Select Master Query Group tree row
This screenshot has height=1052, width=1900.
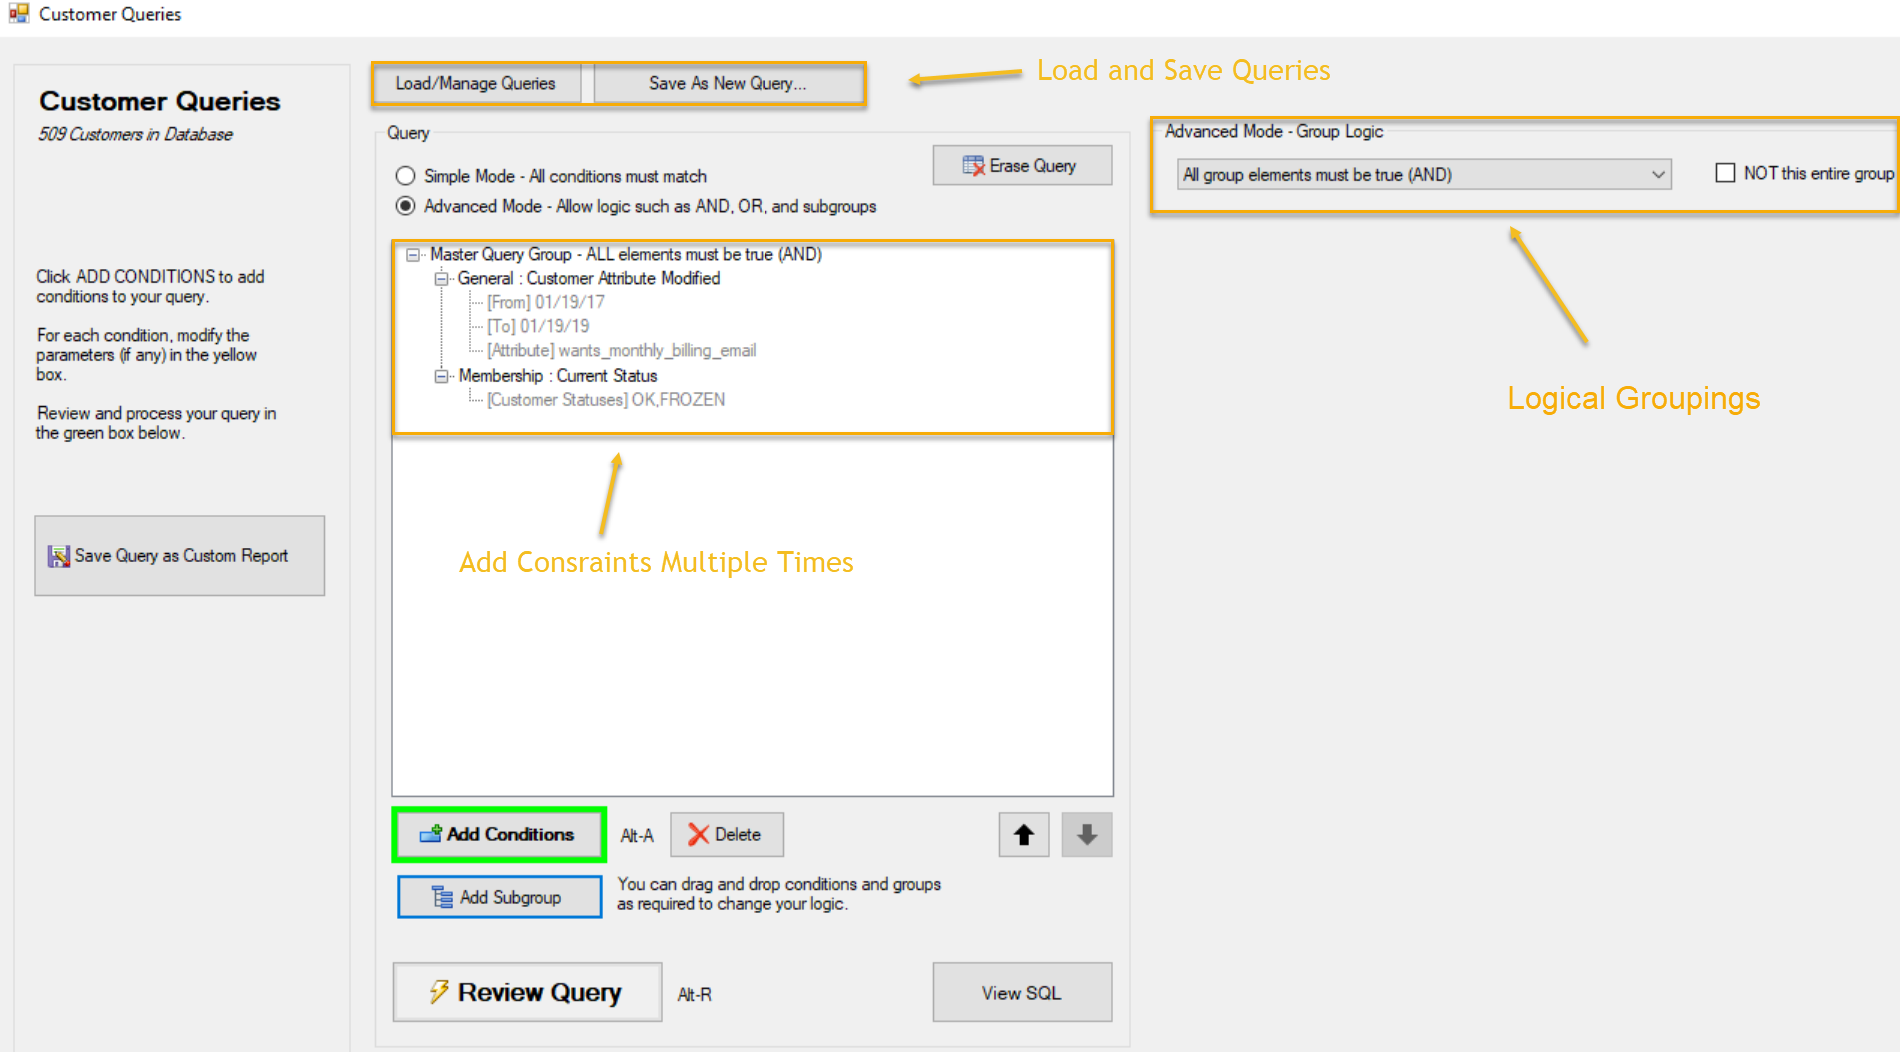pos(626,255)
